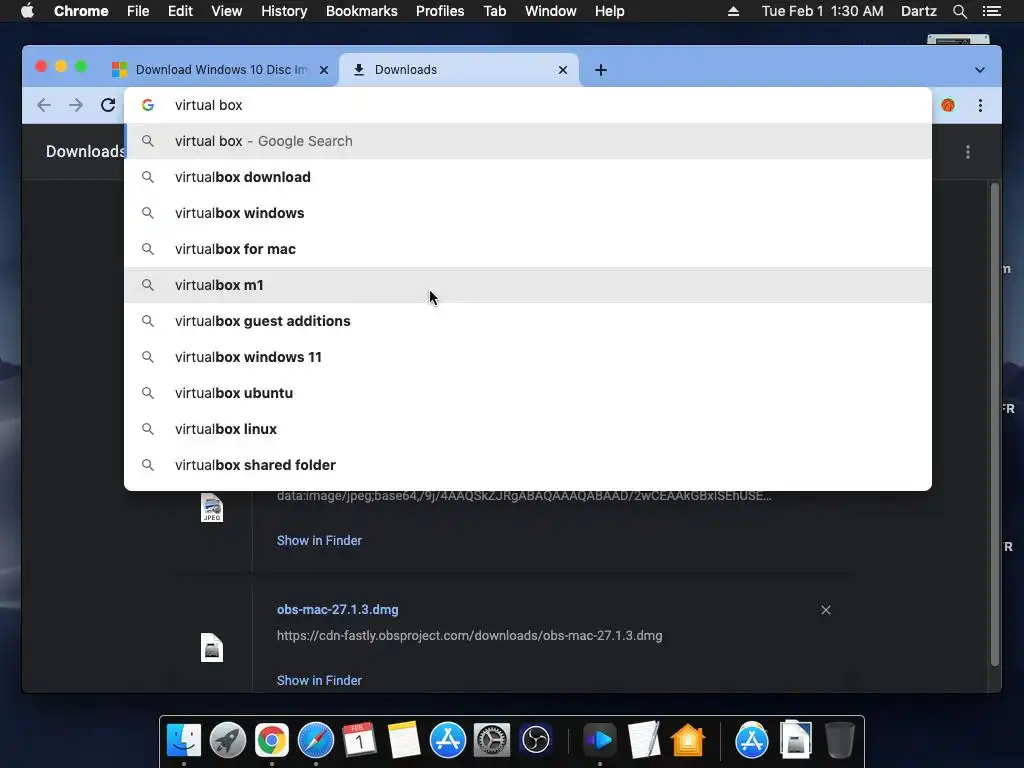Pick the 'virtualbox shared folder' suggestion
The height and width of the screenshot is (768, 1024).
coord(528,464)
